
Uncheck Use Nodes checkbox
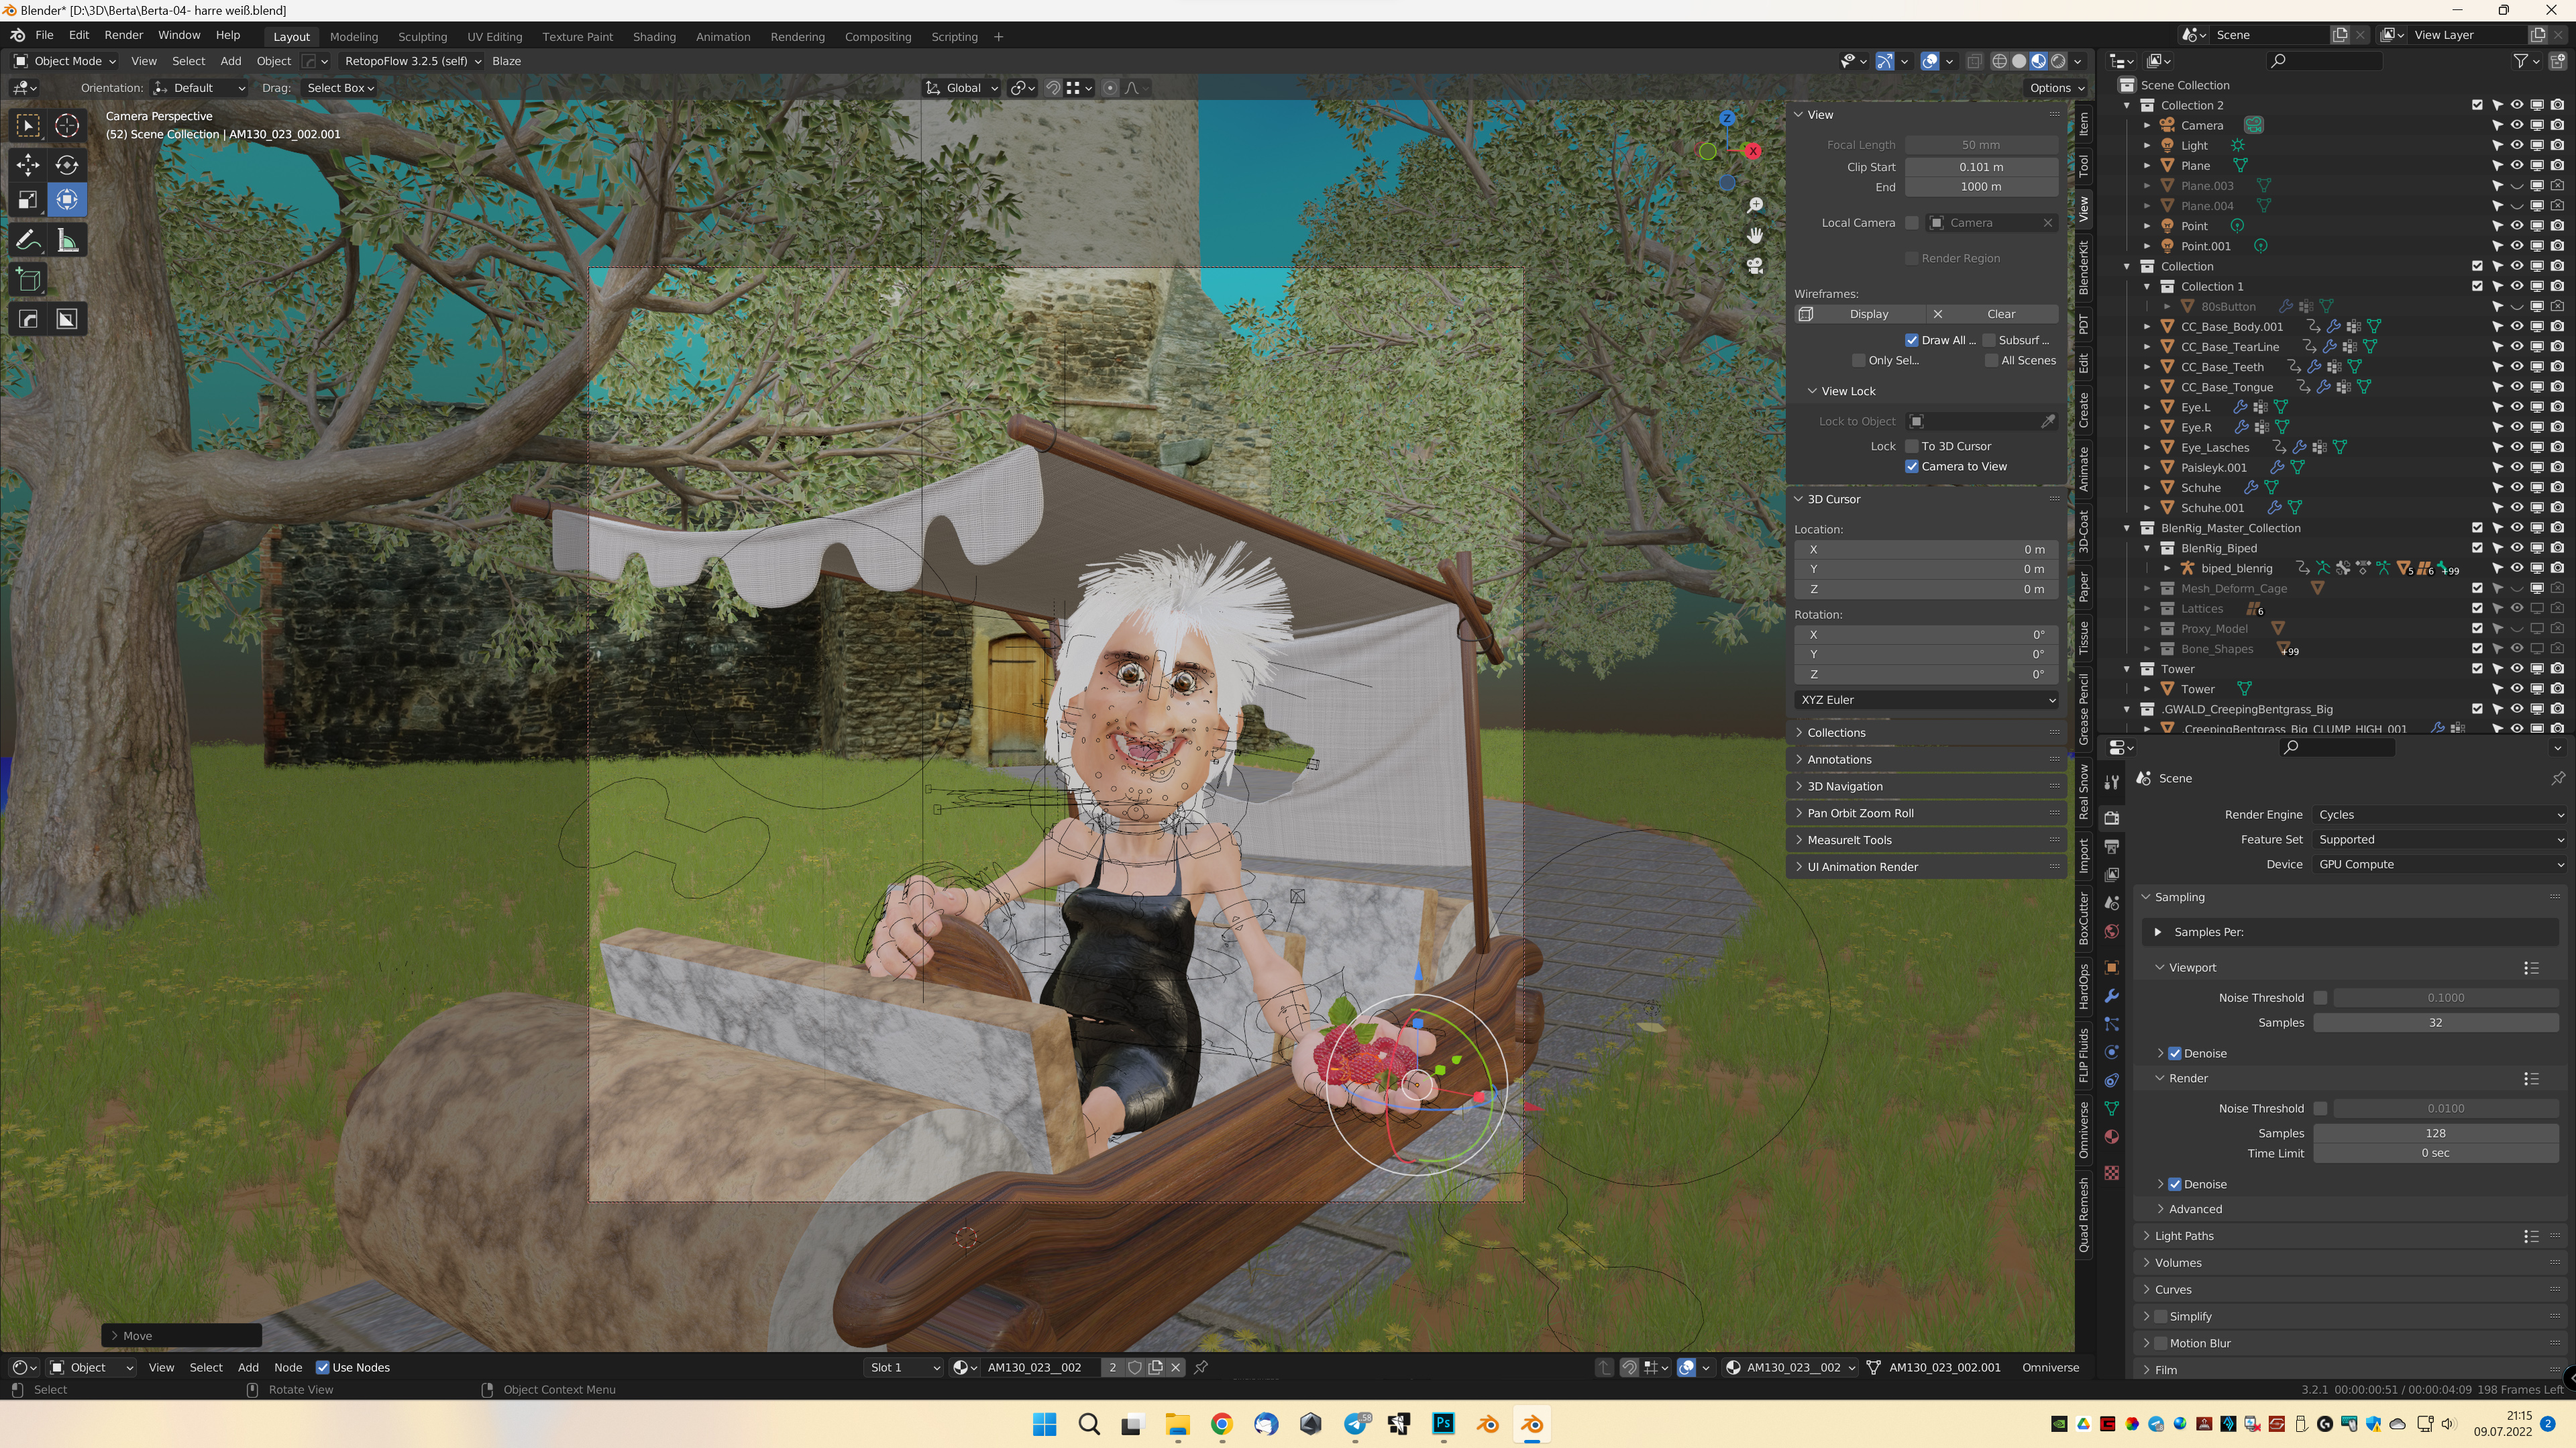point(322,1367)
